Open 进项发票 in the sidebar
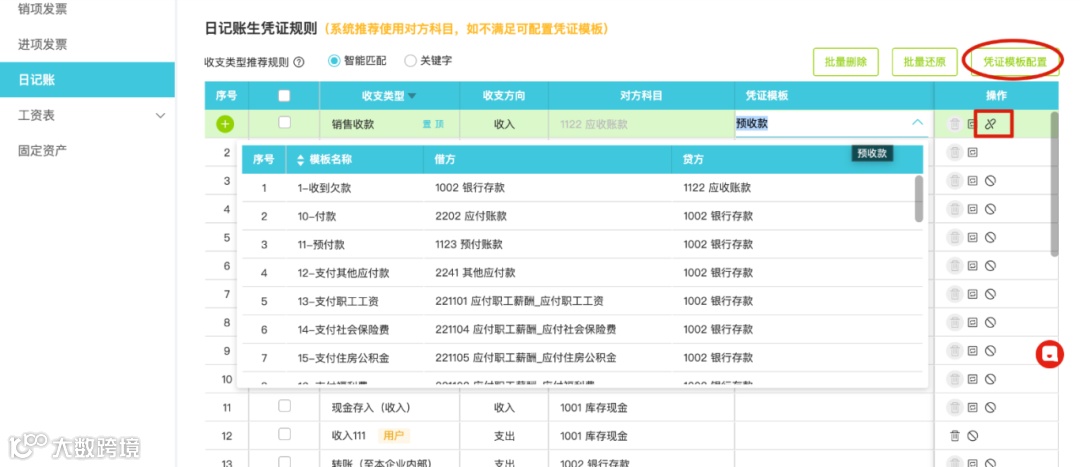 coord(43,45)
